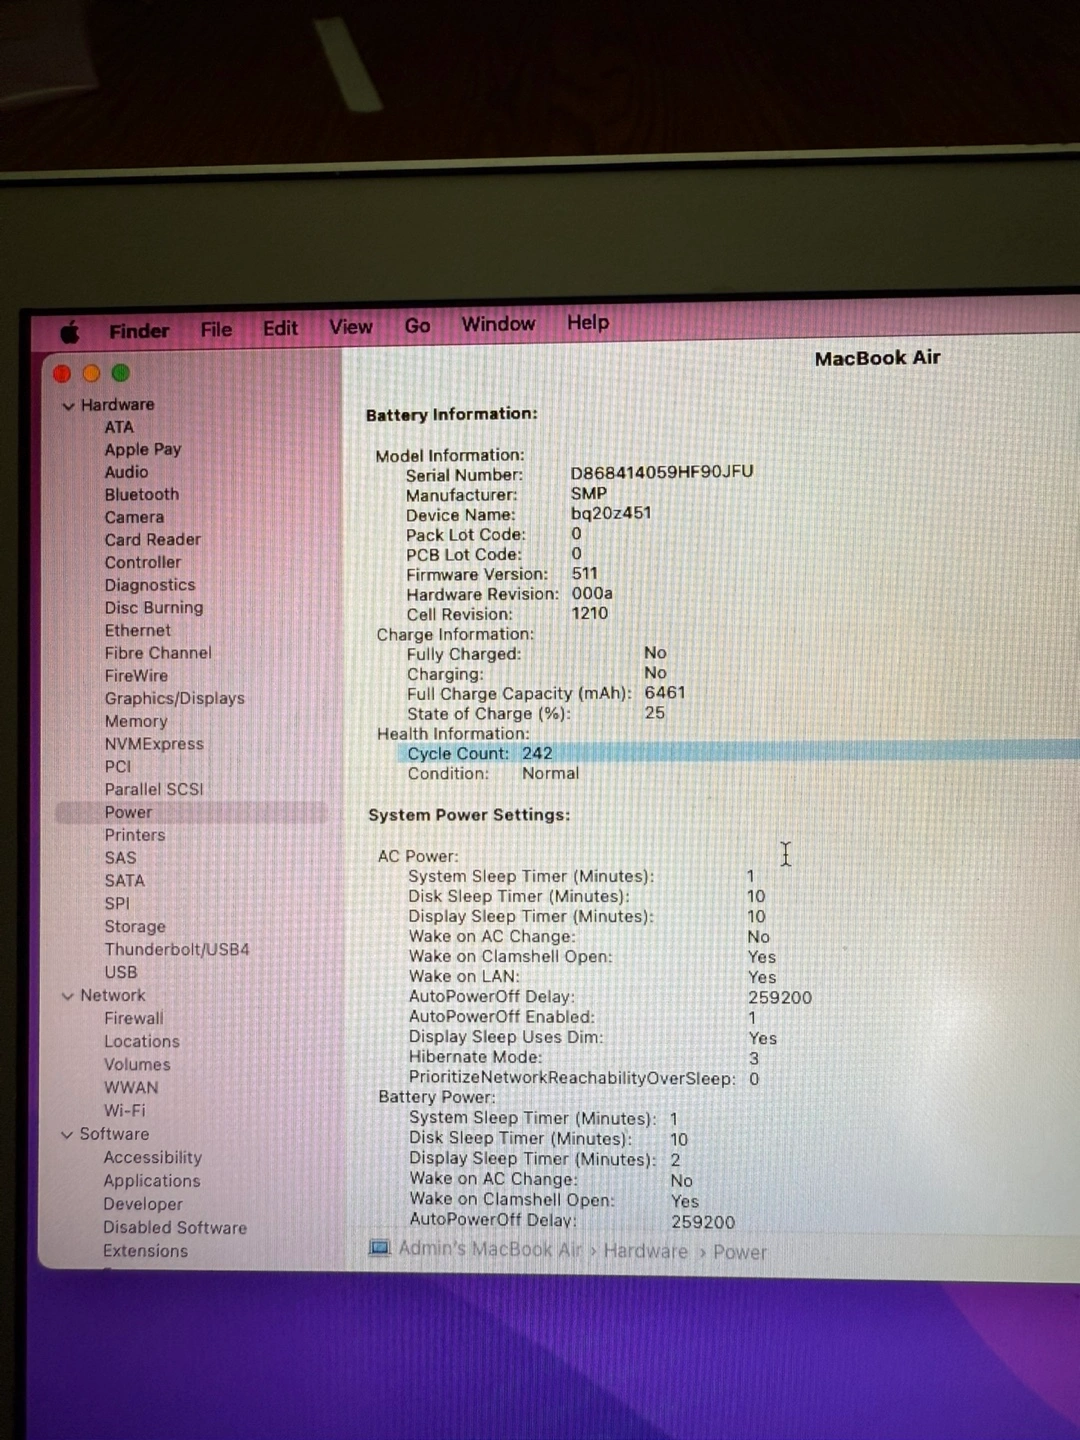The image size is (1080, 1440).
Task: Select WWAN under Network
Action: coord(131,1088)
